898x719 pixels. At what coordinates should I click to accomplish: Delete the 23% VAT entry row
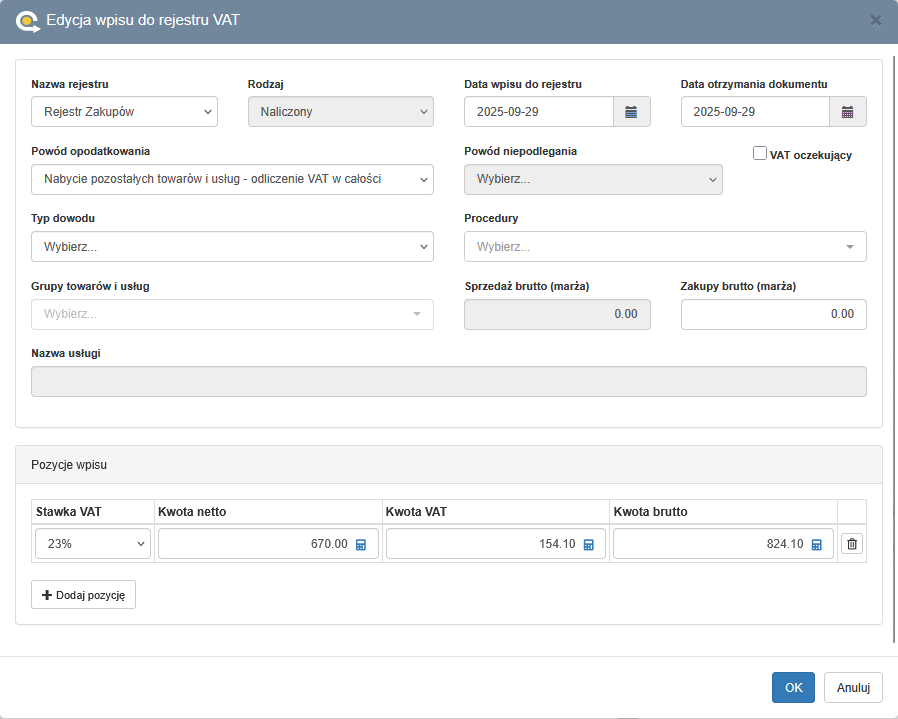point(852,544)
